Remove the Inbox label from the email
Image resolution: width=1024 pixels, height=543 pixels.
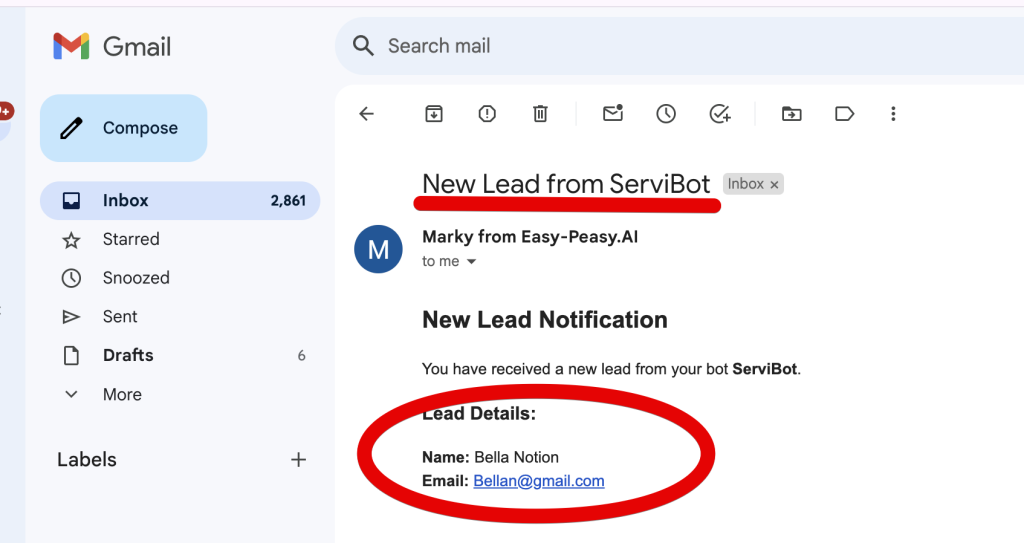click(x=774, y=185)
